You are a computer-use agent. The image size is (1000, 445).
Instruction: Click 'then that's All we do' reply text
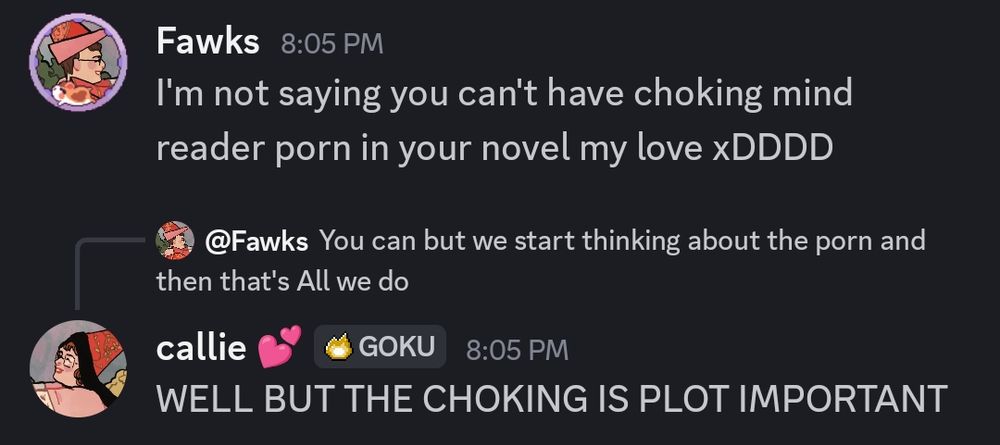click(282, 281)
